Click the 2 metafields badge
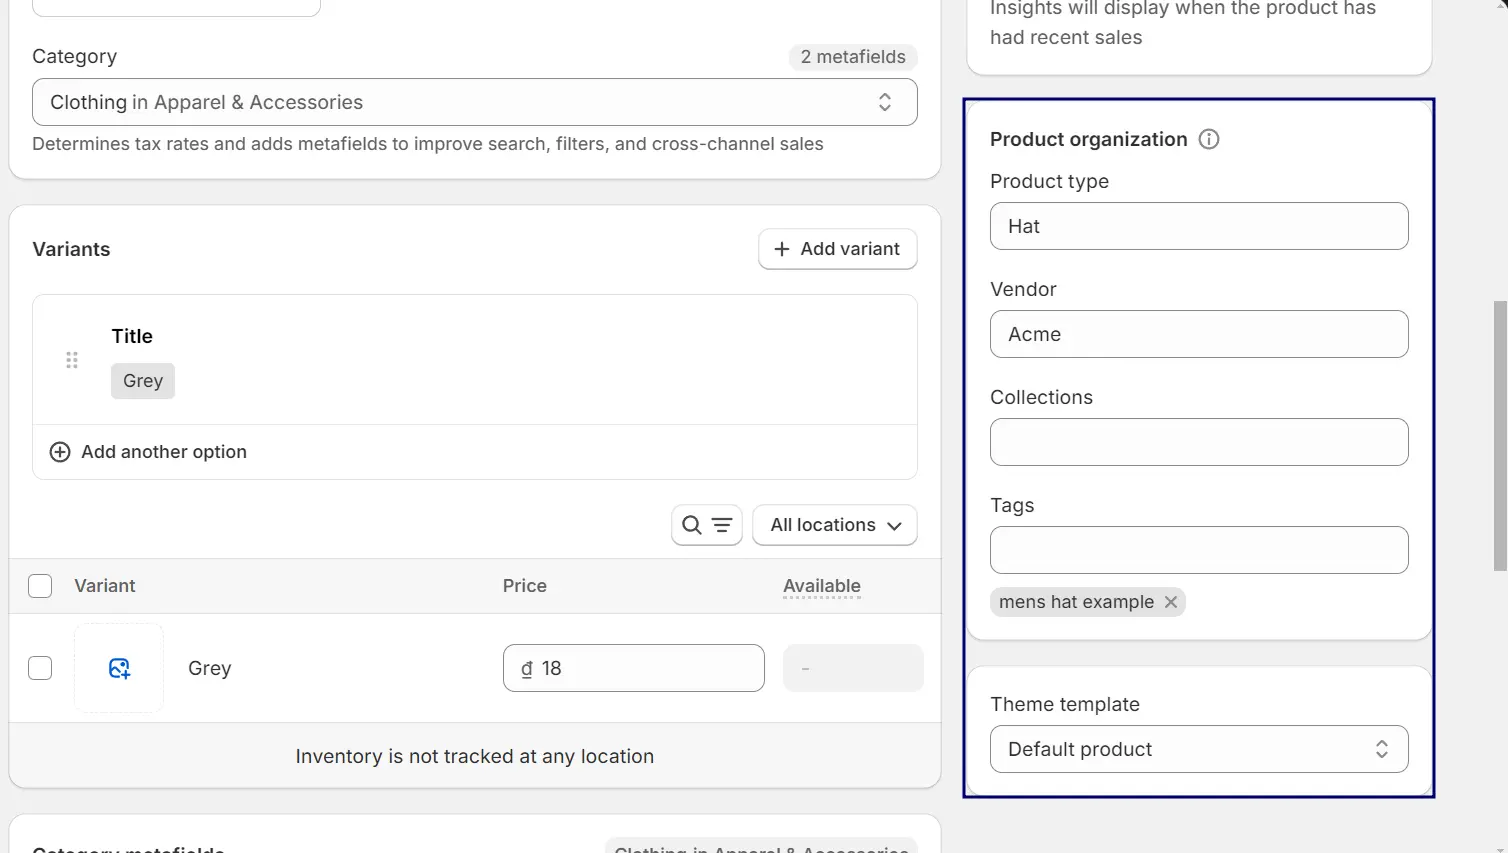Image resolution: width=1508 pixels, height=853 pixels. pyautogui.click(x=853, y=57)
